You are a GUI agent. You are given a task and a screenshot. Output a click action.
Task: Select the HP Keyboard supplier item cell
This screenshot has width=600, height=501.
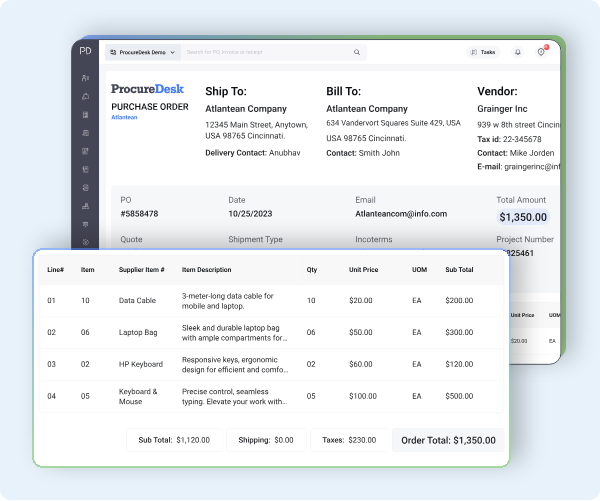141,364
